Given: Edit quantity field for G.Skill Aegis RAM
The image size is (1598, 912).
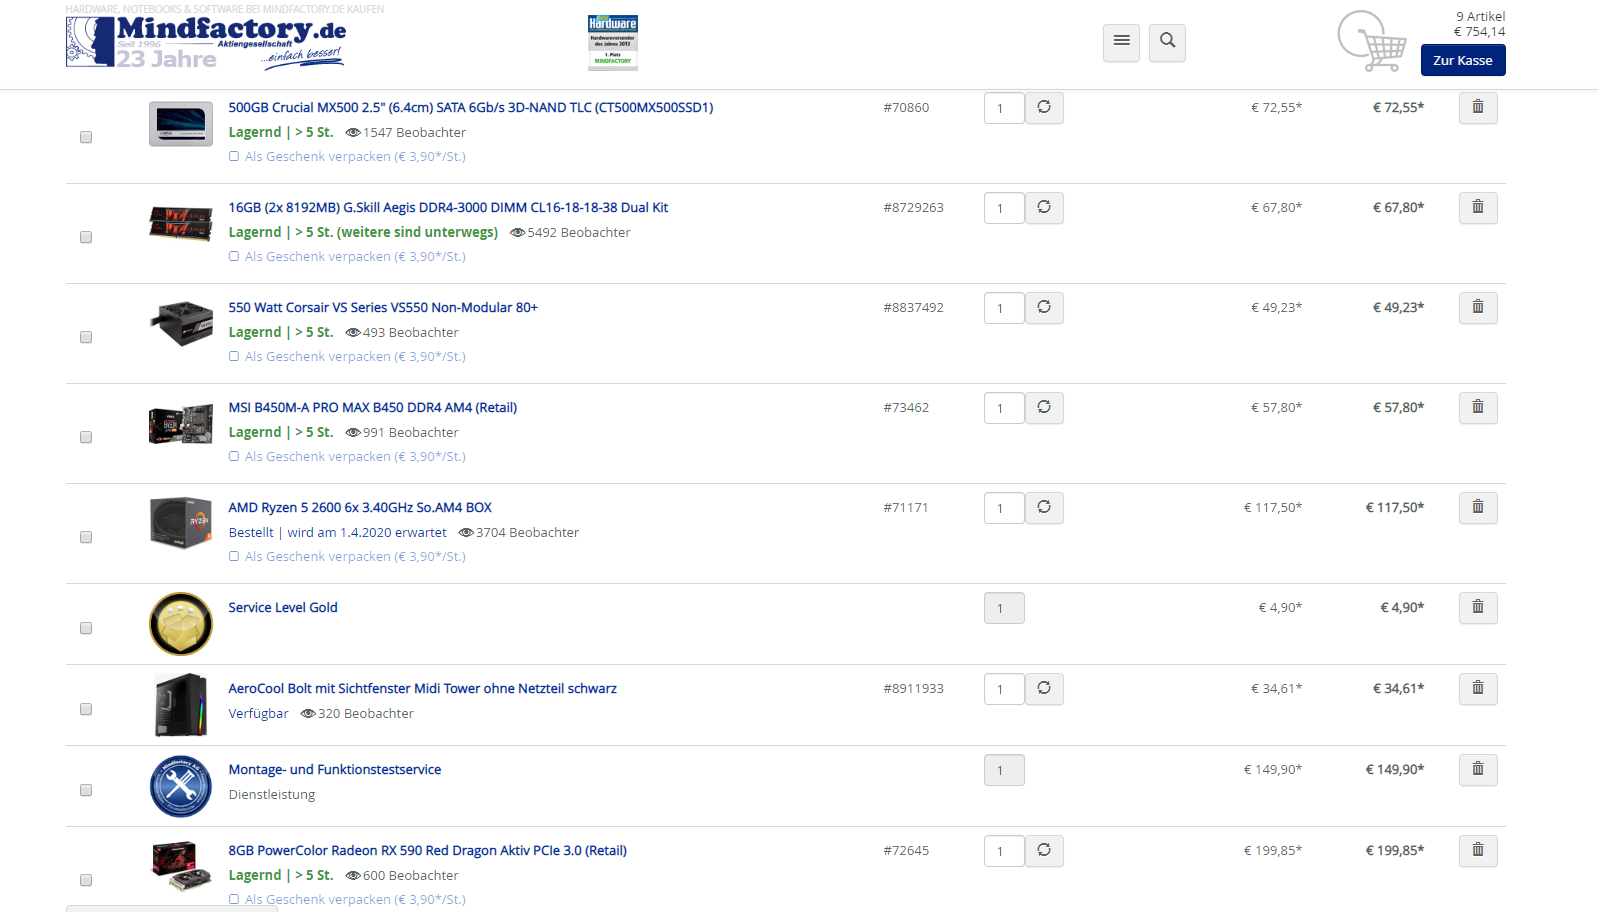Looking at the screenshot, I should click(x=1004, y=208).
